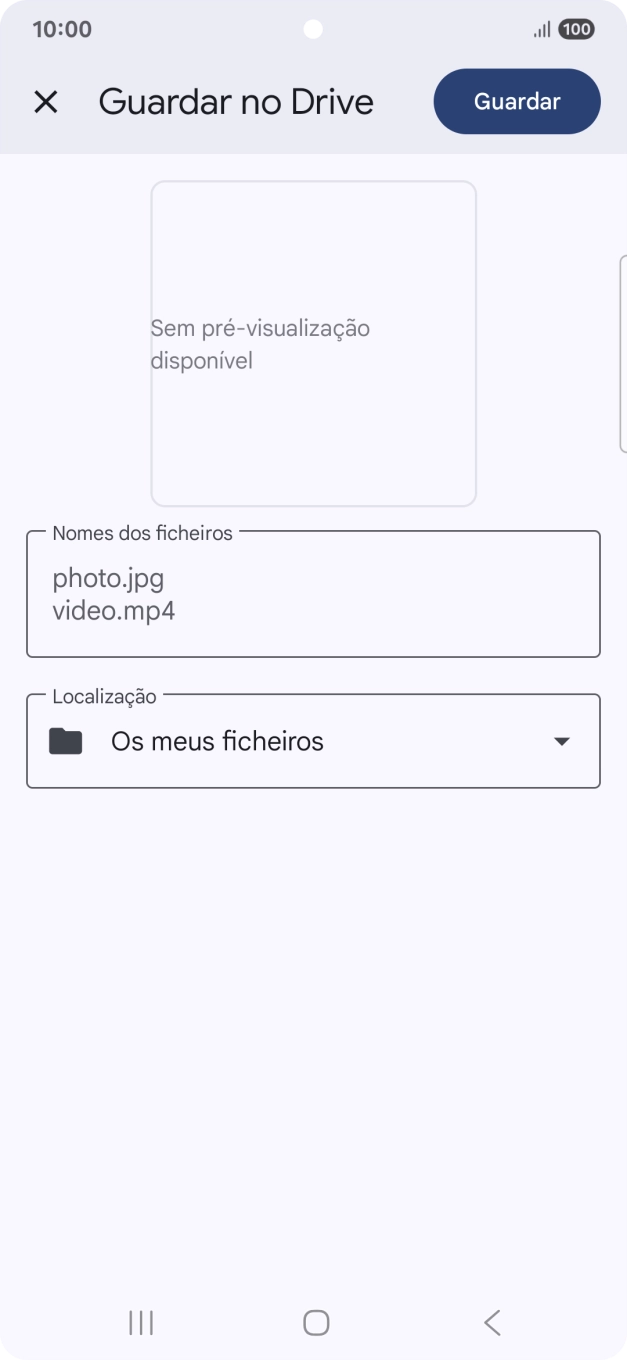The height and width of the screenshot is (1360, 627).
Task: Tap the 10:00 clock in the status bar
Action: coord(62,29)
